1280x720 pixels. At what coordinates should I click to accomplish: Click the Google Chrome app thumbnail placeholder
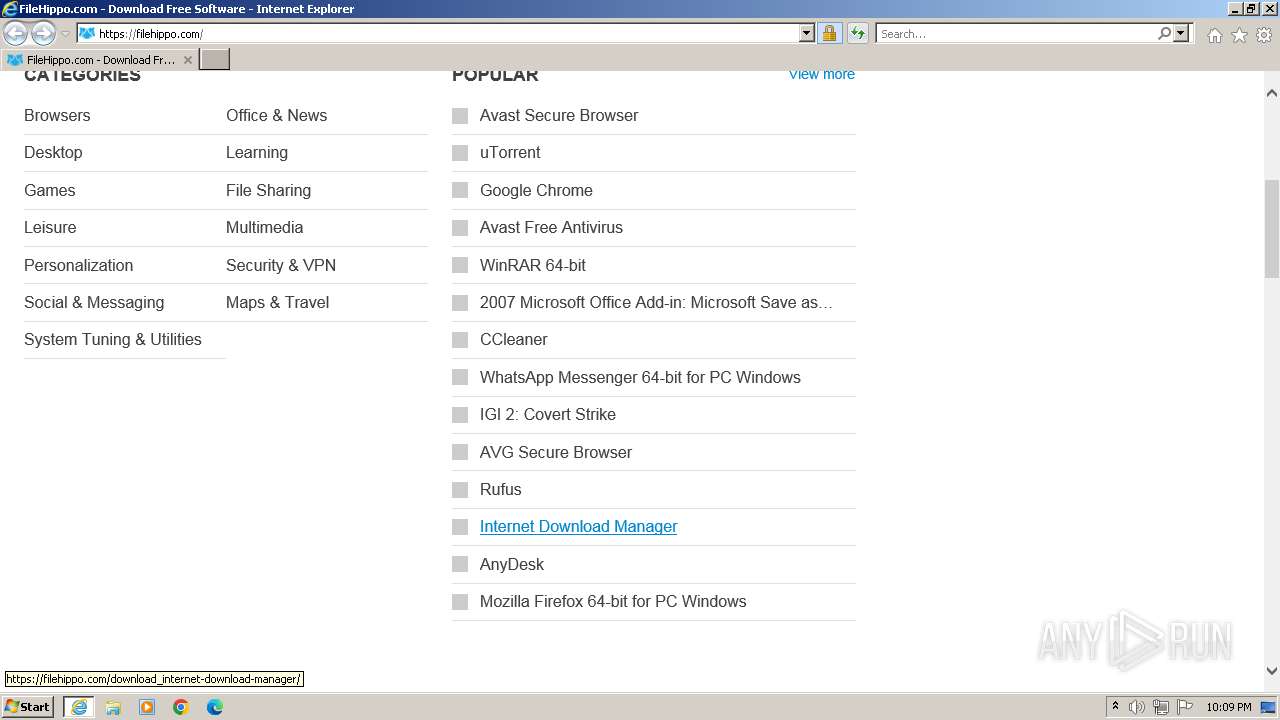460,190
